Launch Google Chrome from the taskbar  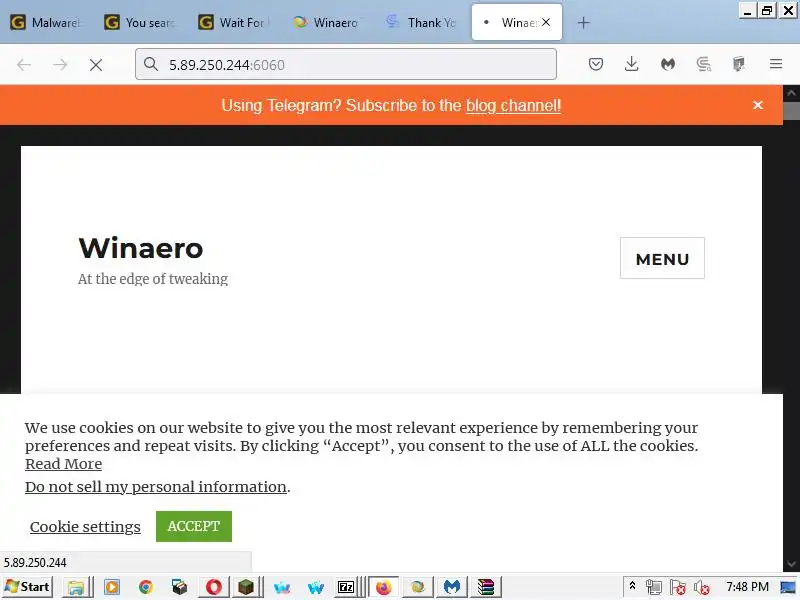pos(146,587)
